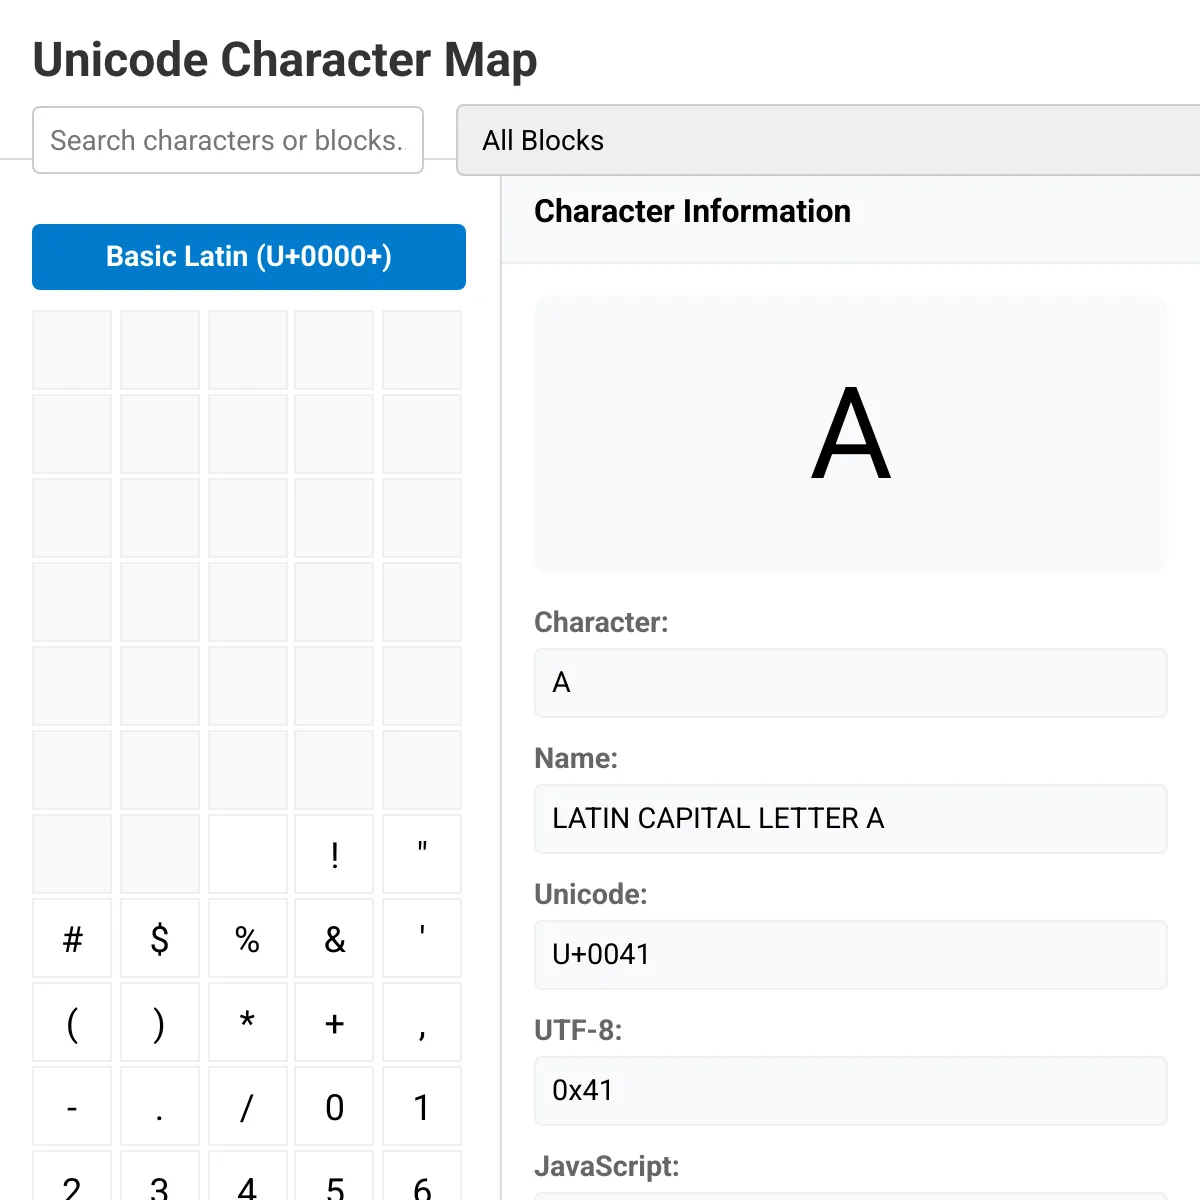Select the hash symbol character cell
Viewport: 1200px width, 1200px height.
[72, 938]
